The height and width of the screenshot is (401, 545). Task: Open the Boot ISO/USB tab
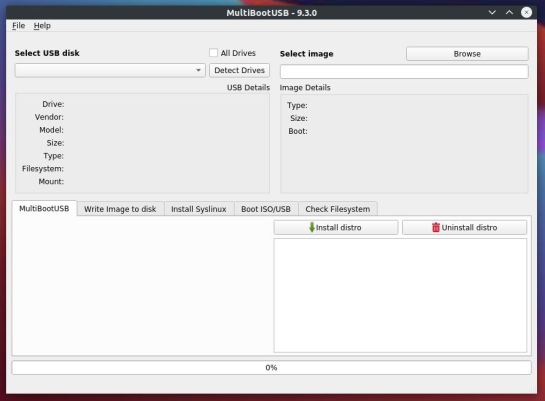(x=266, y=209)
